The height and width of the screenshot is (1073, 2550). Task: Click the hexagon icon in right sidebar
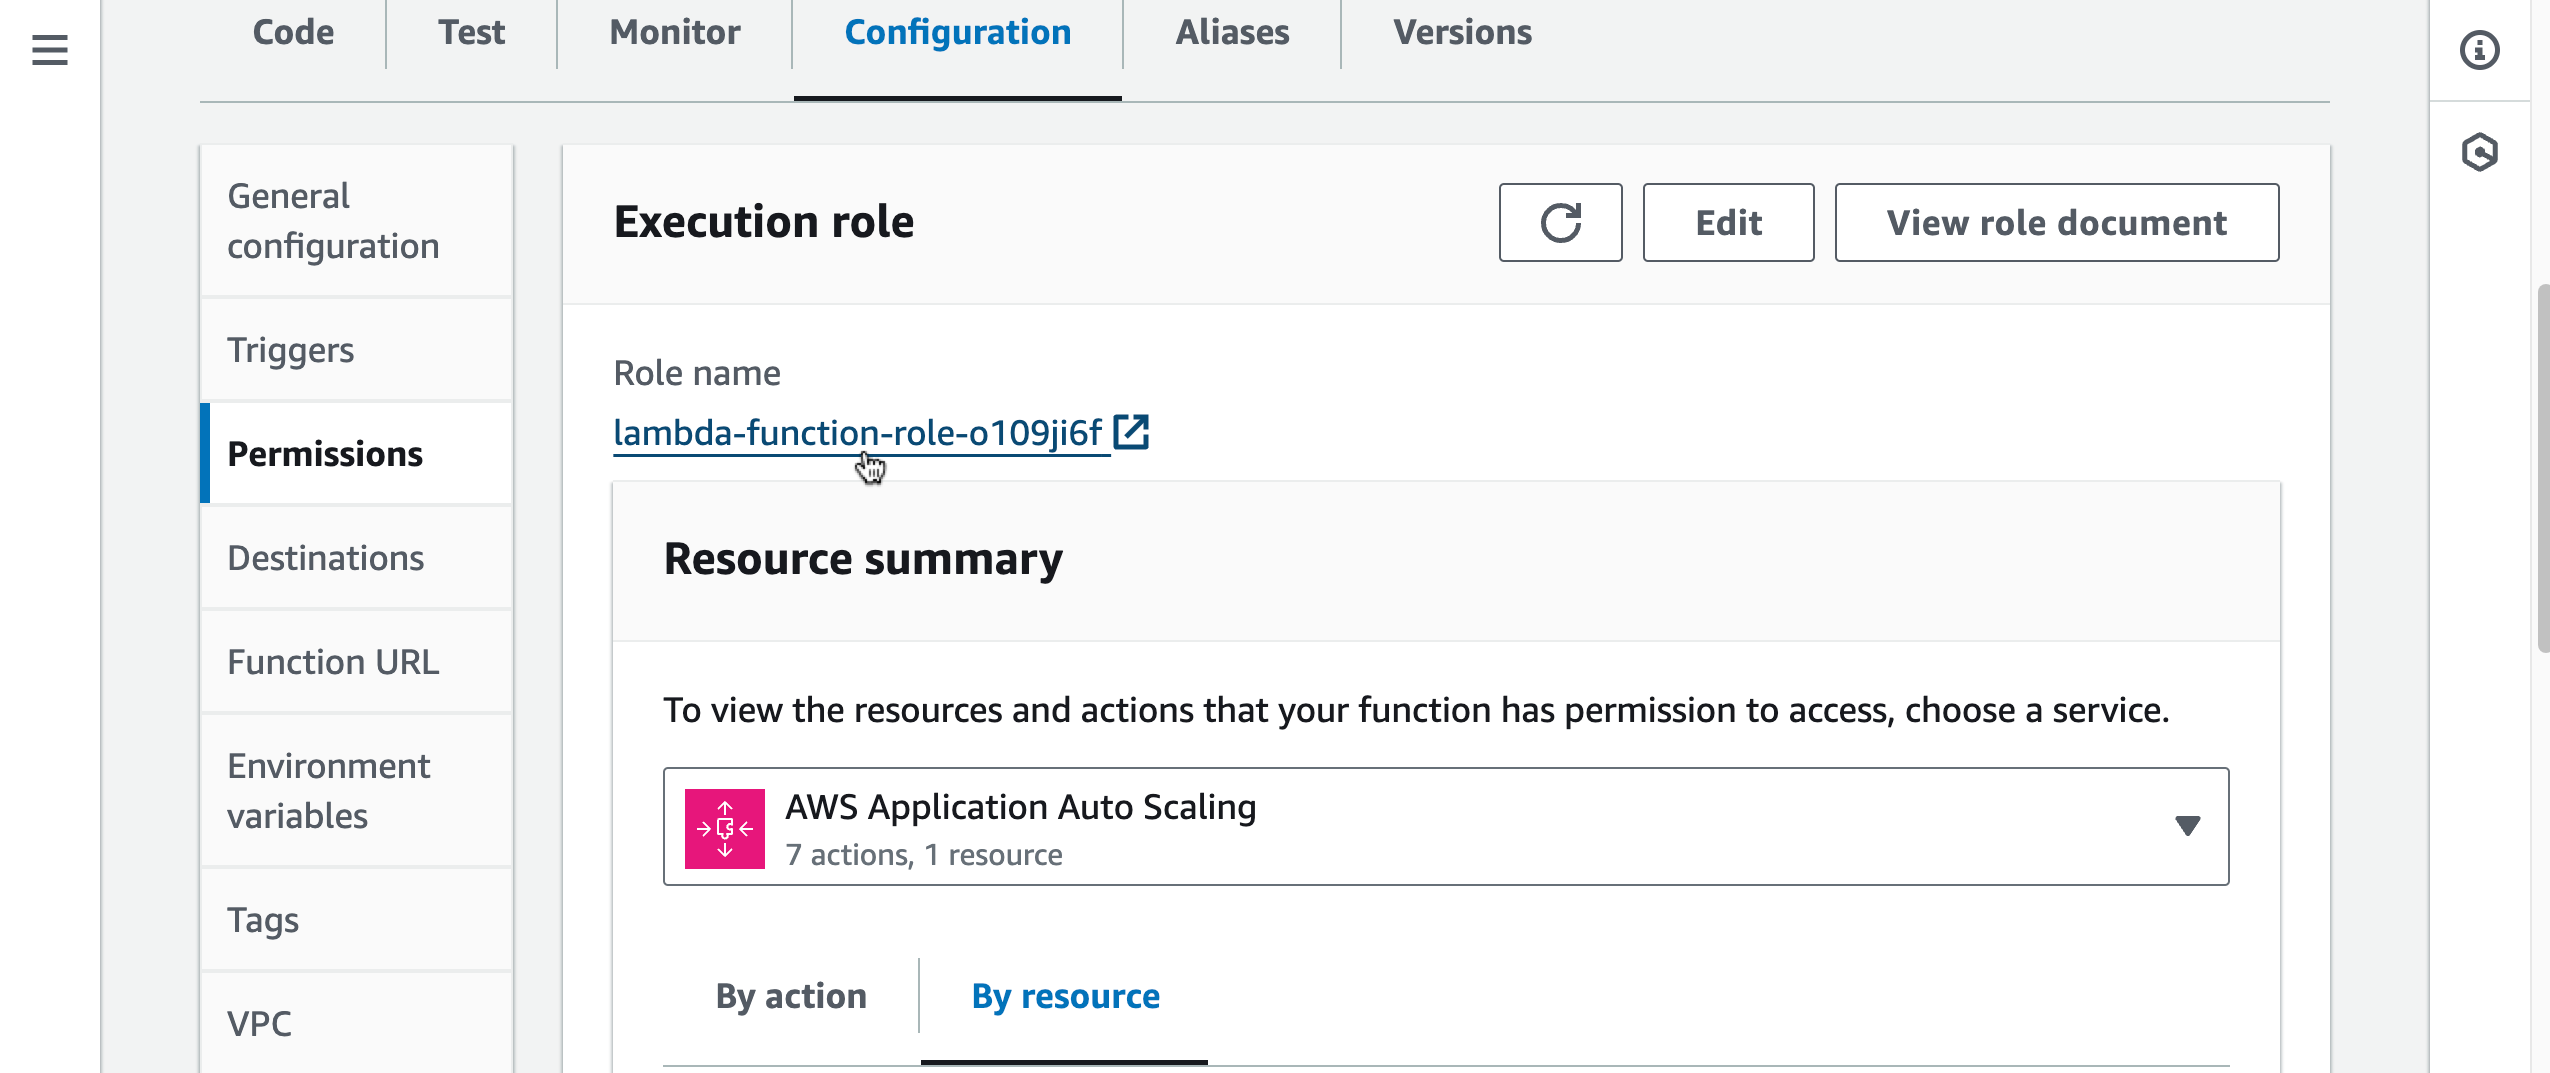coord(2479,153)
